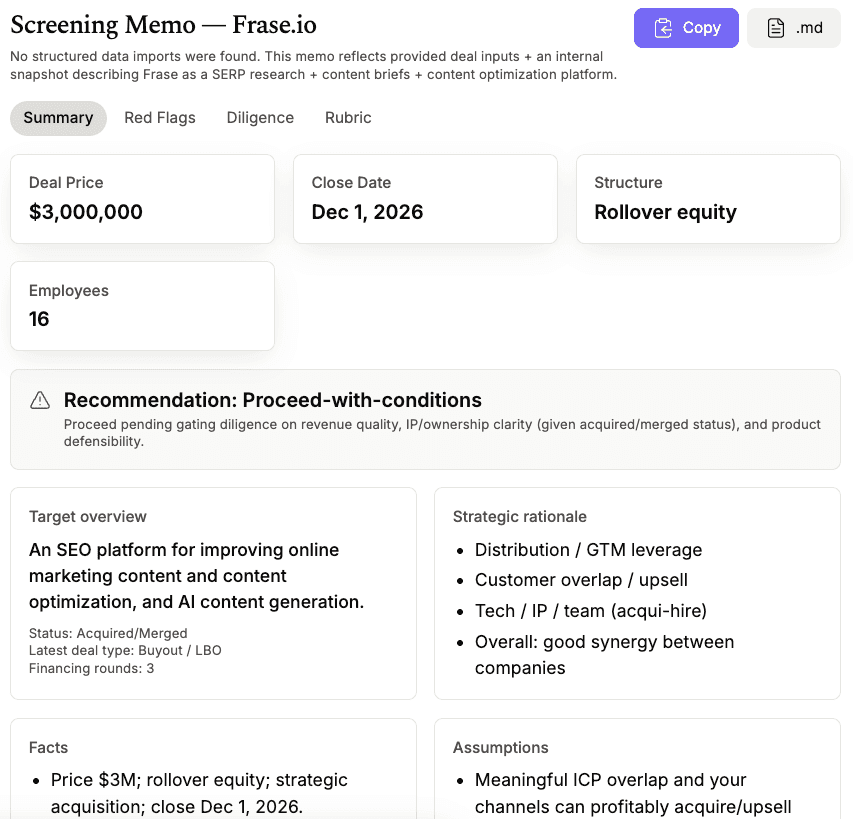Click the warning triangle icon beside Recommendation
Screen dimensions: 853x819
tap(40, 400)
